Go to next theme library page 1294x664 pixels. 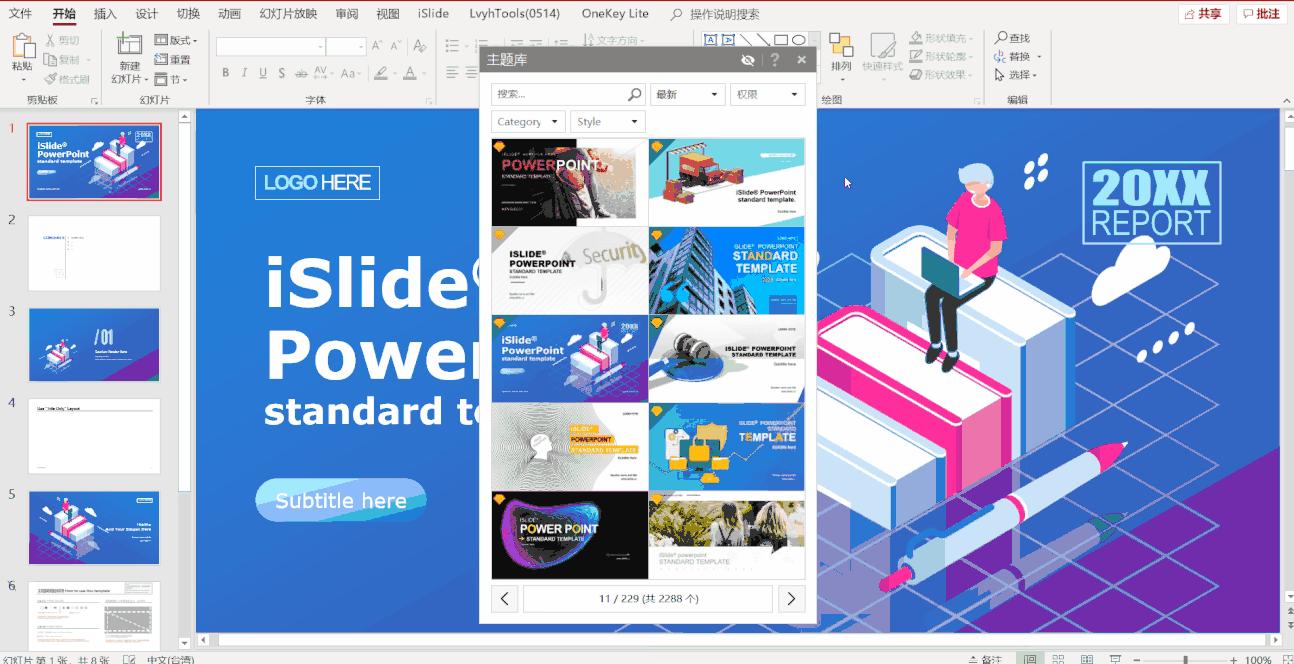pyautogui.click(x=791, y=599)
